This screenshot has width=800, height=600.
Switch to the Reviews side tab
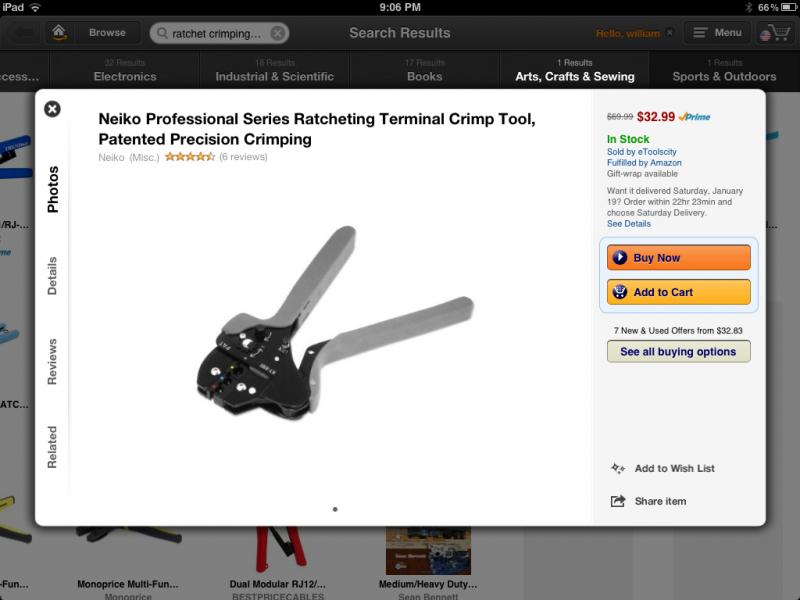[52, 361]
